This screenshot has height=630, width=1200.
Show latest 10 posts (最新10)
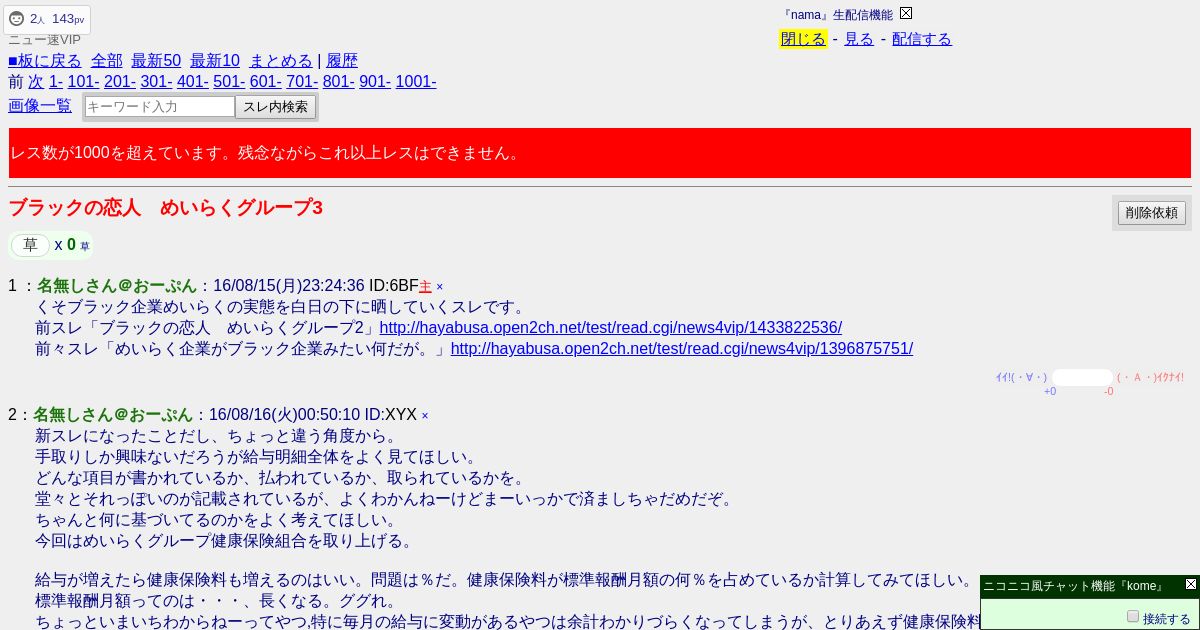point(215,60)
